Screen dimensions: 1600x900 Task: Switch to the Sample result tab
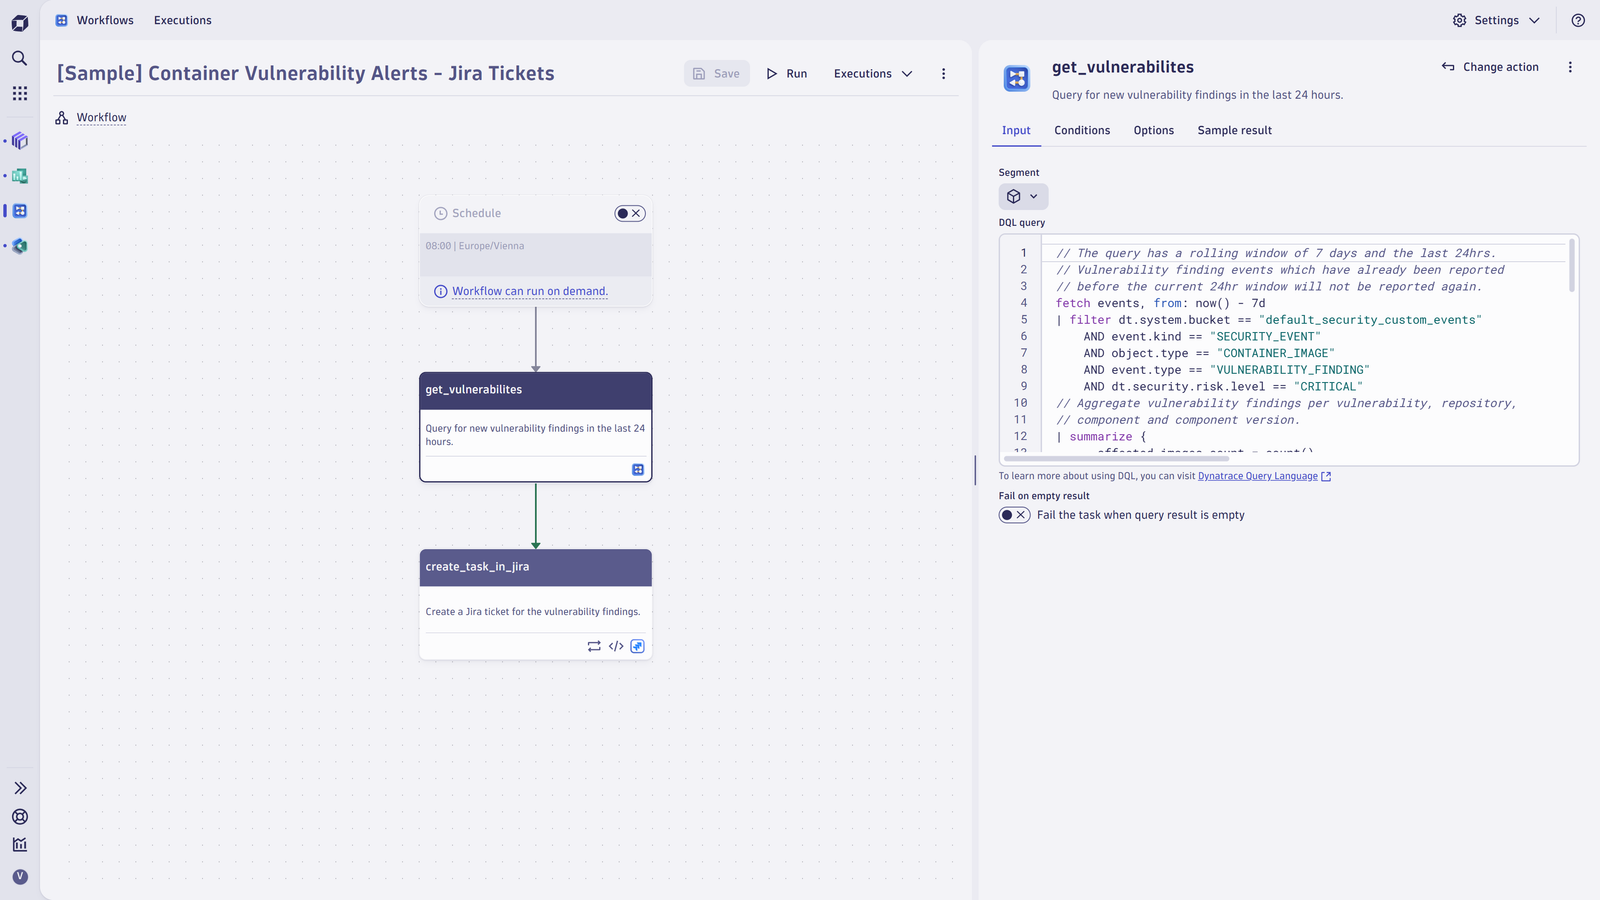(x=1235, y=131)
